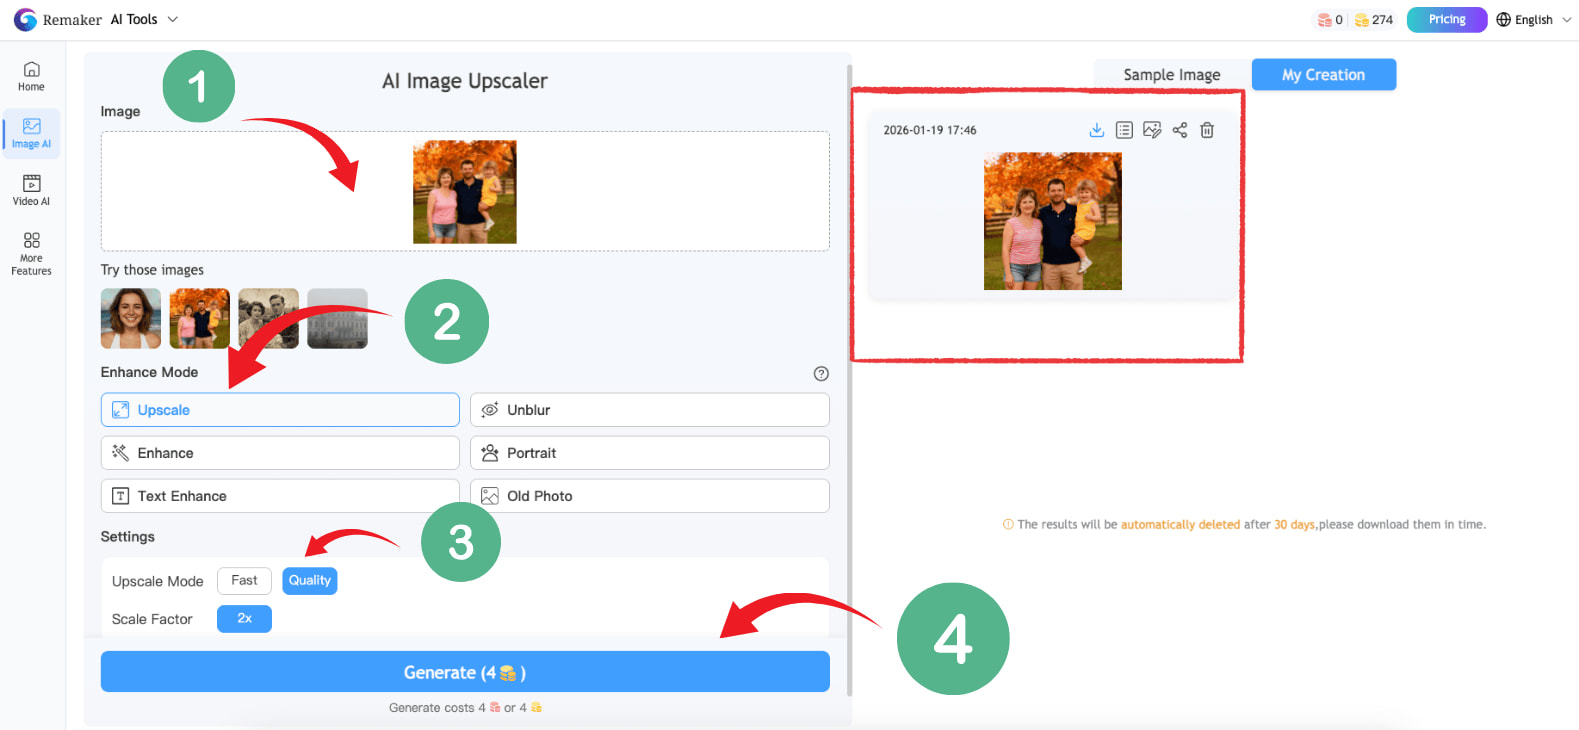
Task: Switch to the Sample Image tab
Action: (1172, 75)
